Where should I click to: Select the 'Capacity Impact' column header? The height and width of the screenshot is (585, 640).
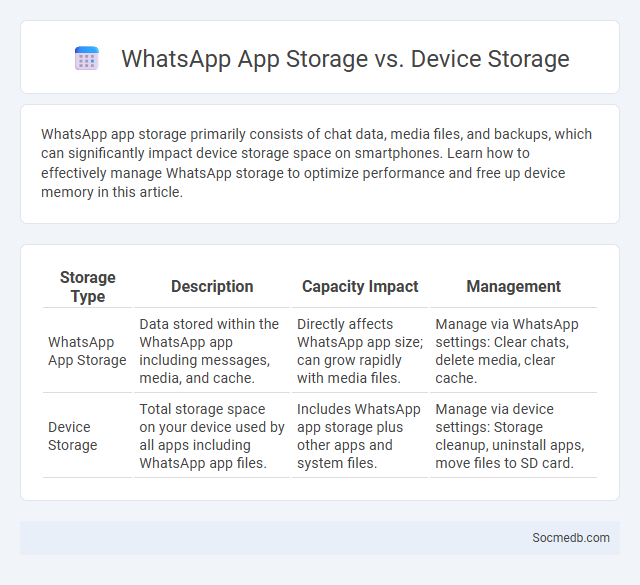[360, 287]
